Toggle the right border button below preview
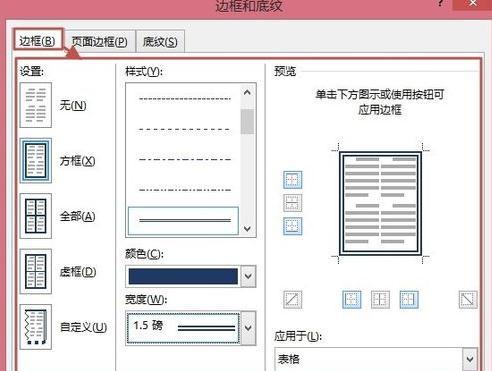 click(409, 299)
